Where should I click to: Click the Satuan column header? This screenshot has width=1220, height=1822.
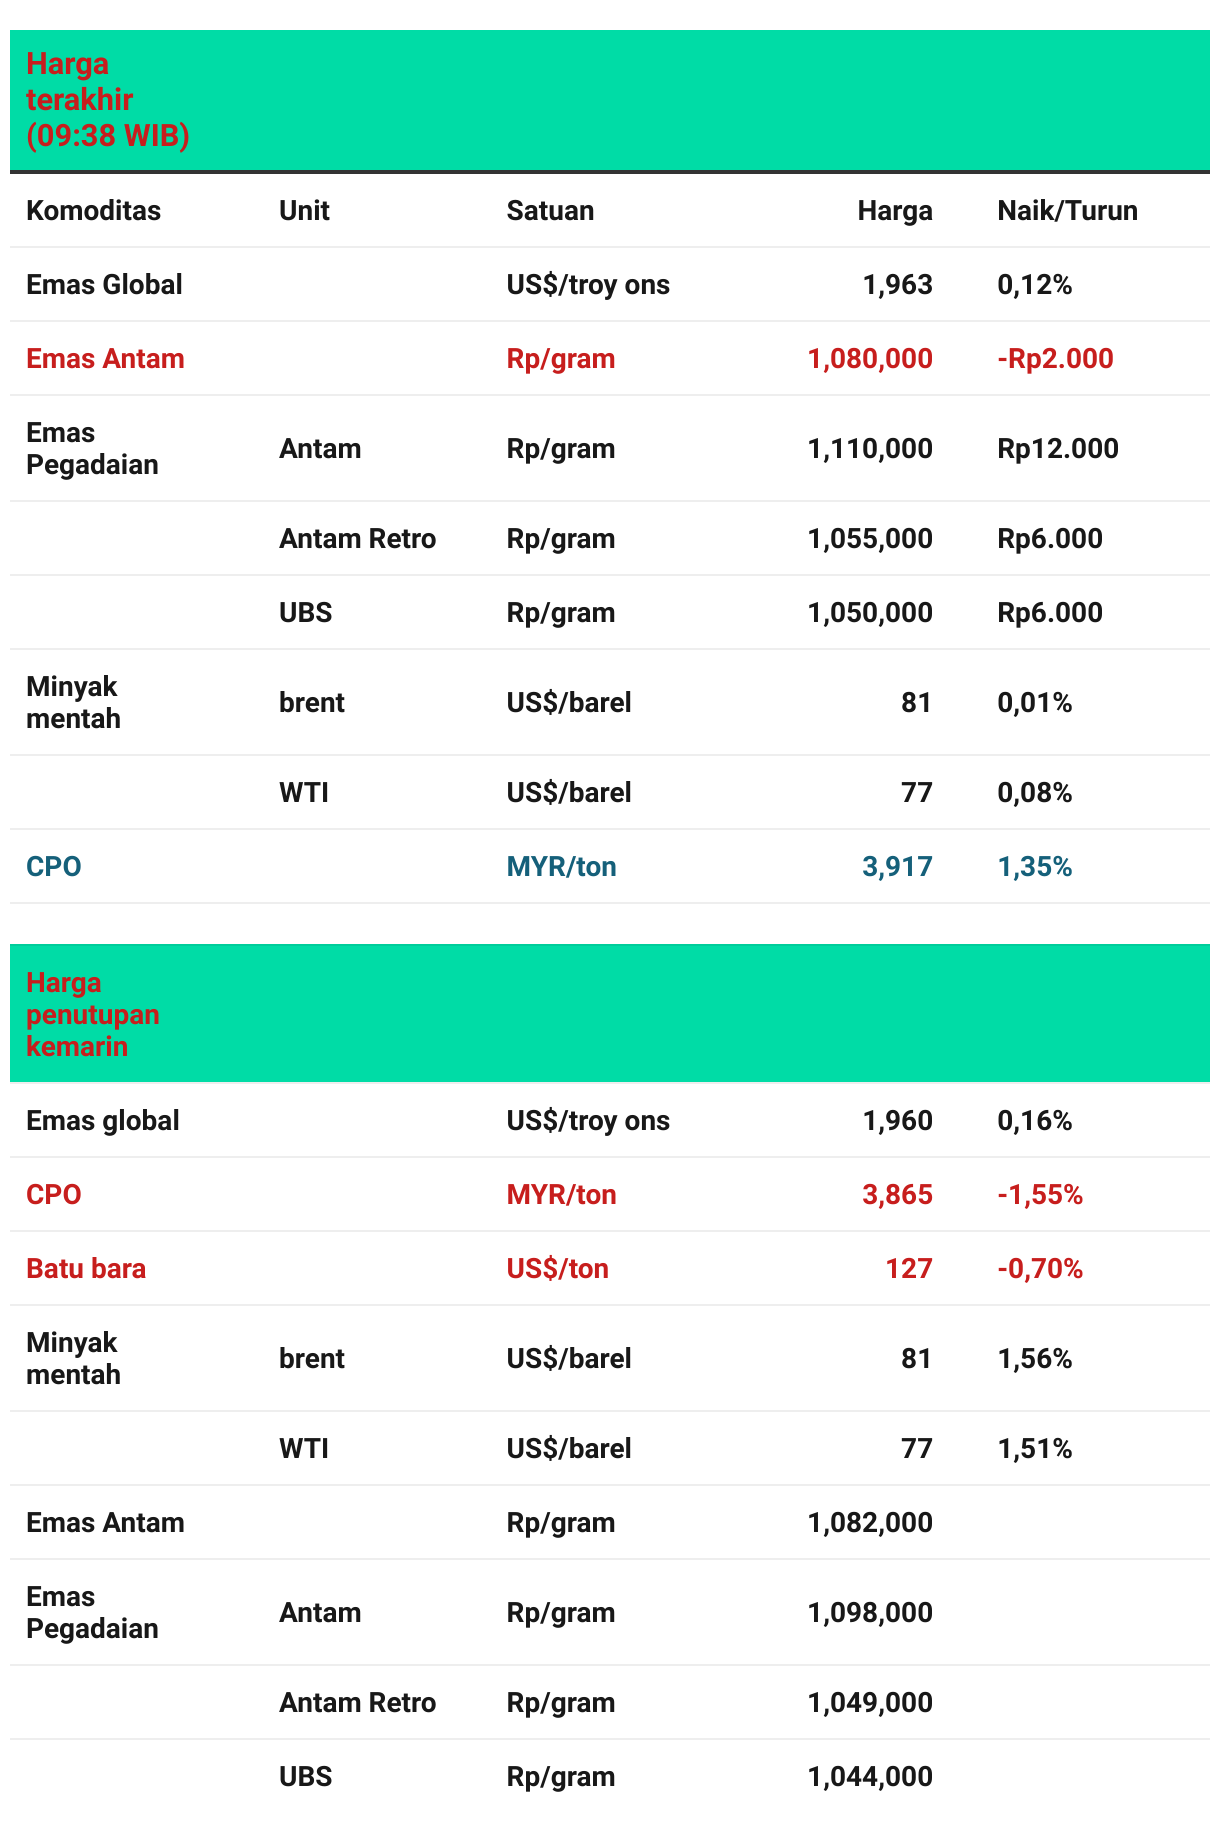click(550, 211)
